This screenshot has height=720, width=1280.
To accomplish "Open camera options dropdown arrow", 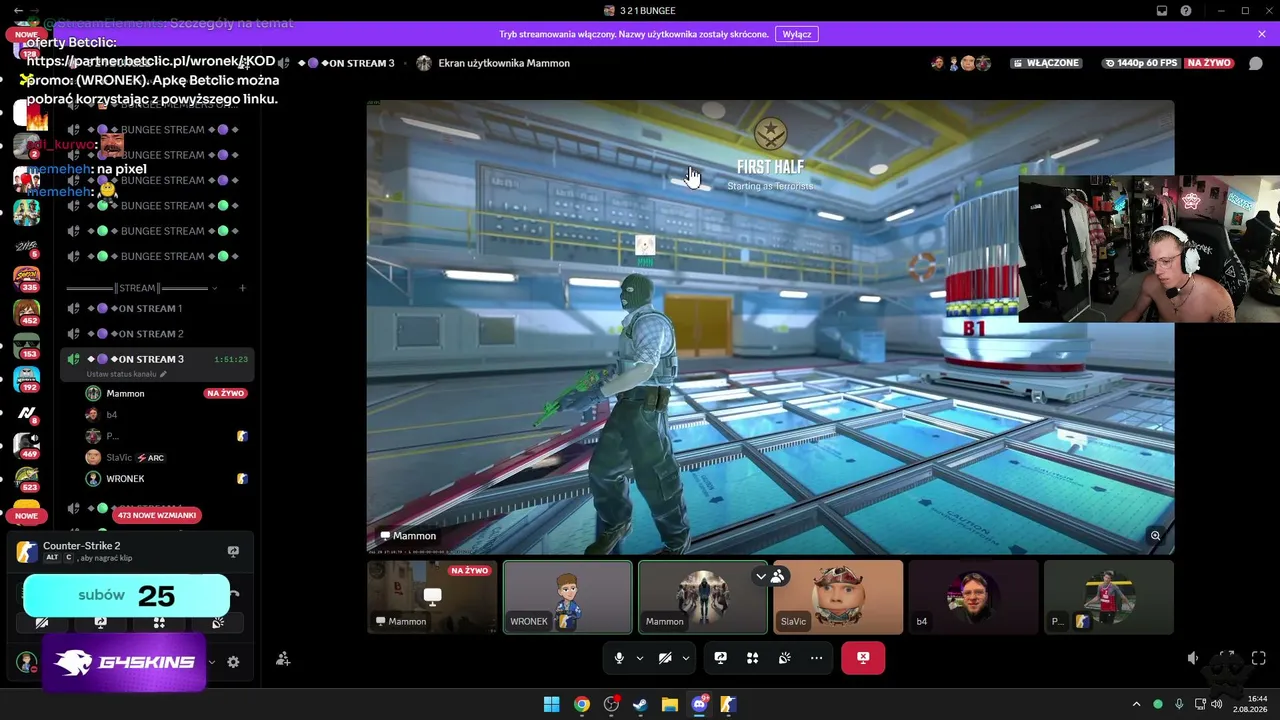I will tap(685, 658).
